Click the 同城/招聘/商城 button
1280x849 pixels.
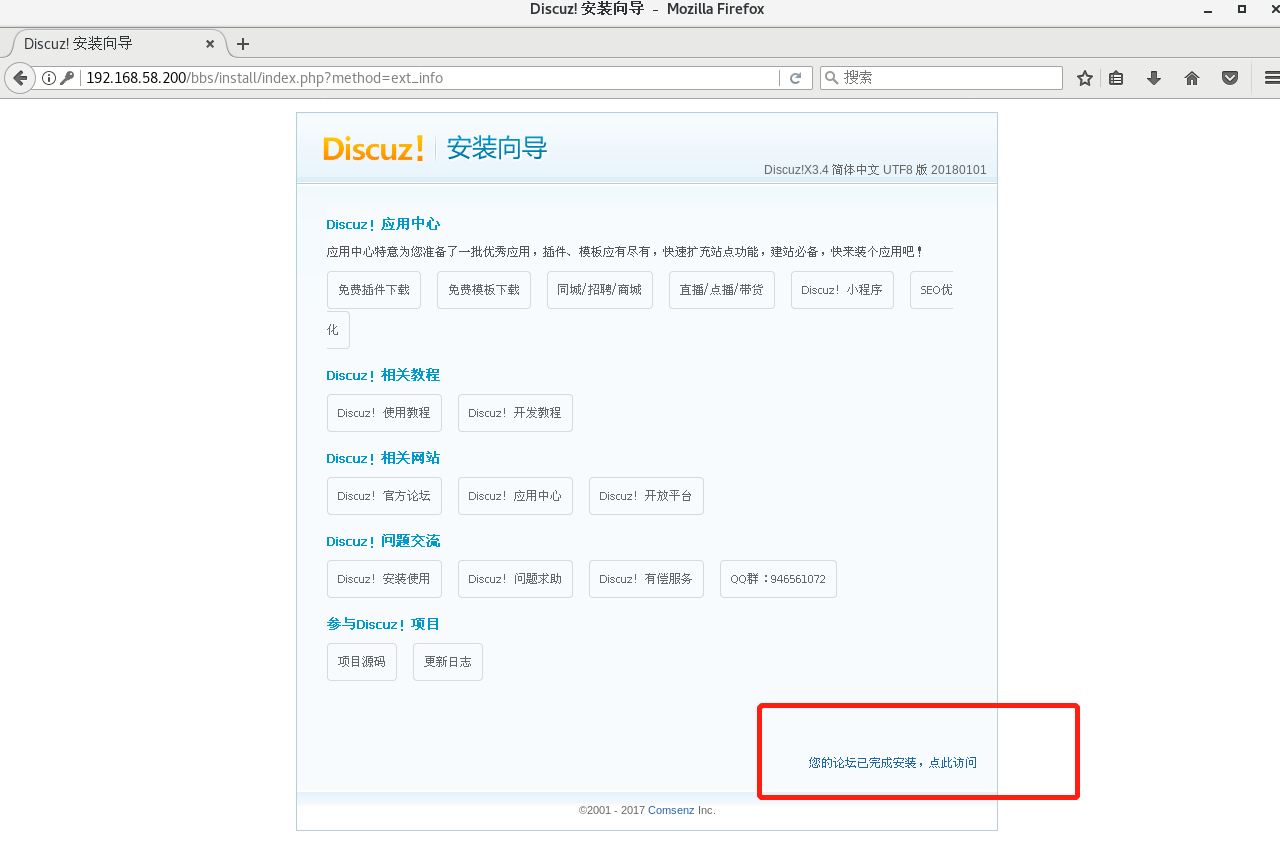600,290
